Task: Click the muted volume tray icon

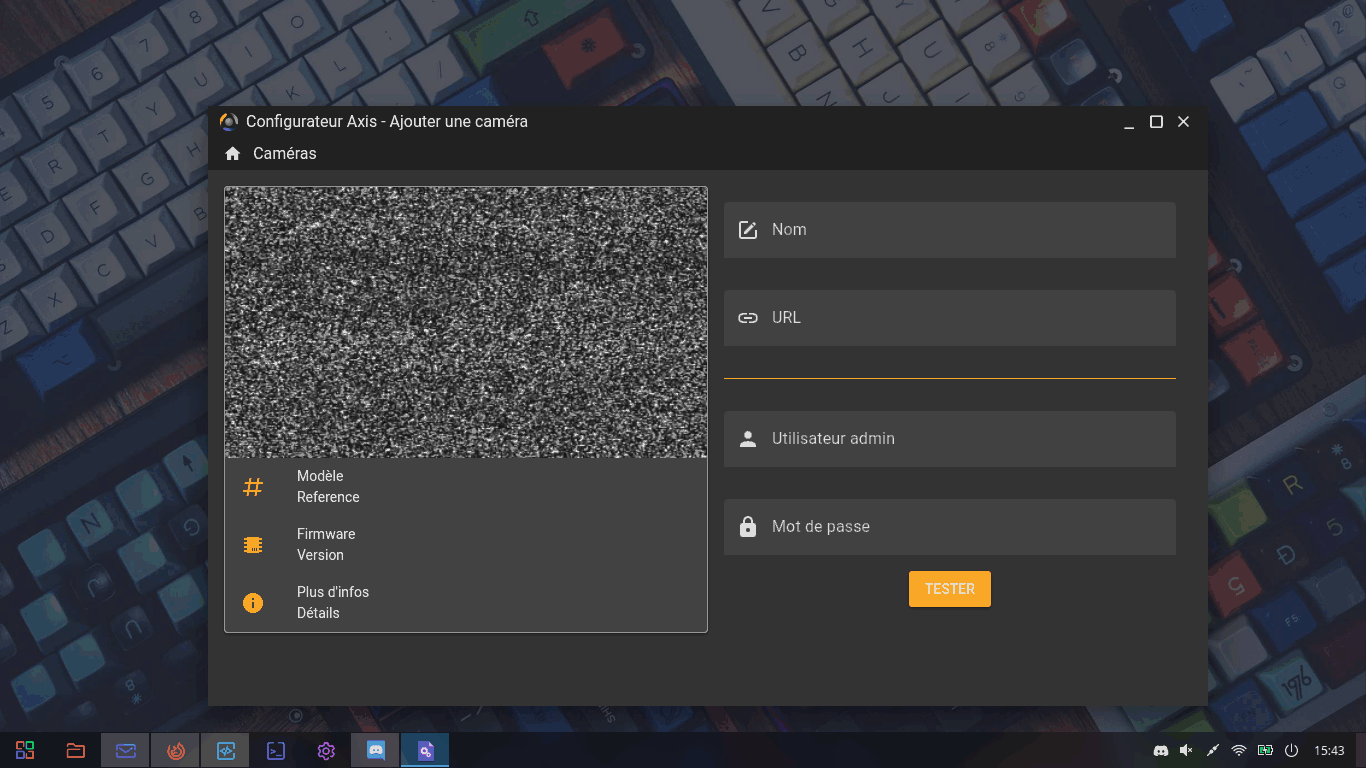Action: pyautogui.click(x=1187, y=750)
